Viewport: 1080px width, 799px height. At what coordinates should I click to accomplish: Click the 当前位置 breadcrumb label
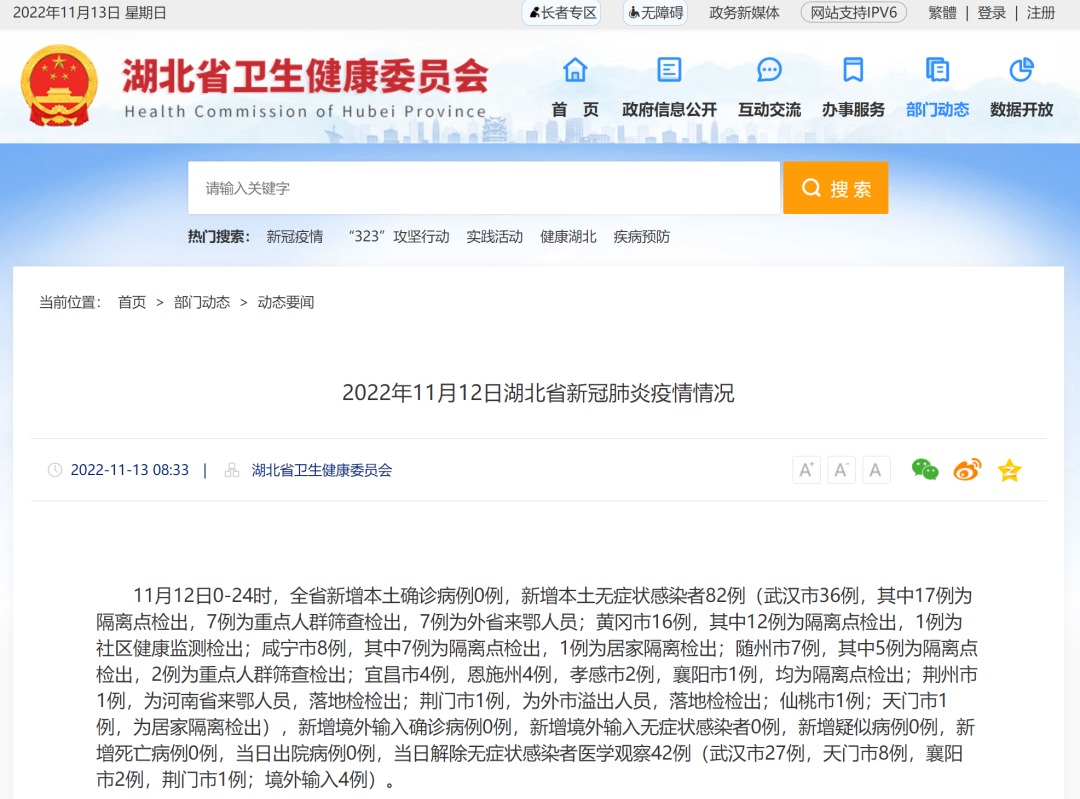click(x=70, y=302)
